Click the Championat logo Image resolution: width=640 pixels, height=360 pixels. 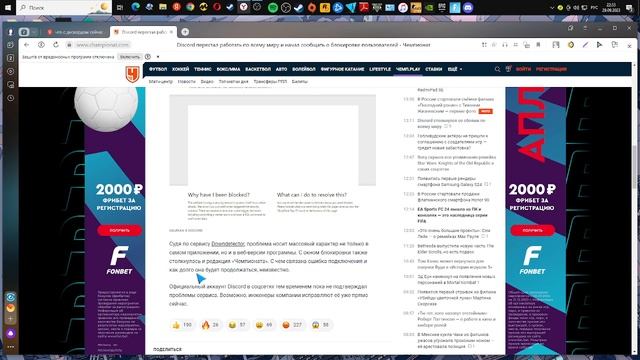(132, 74)
